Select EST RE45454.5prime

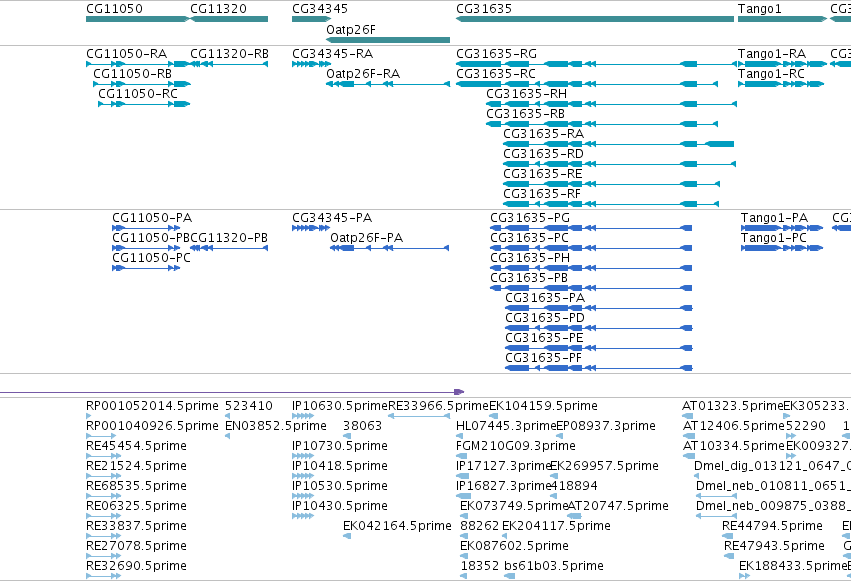click(136, 446)
